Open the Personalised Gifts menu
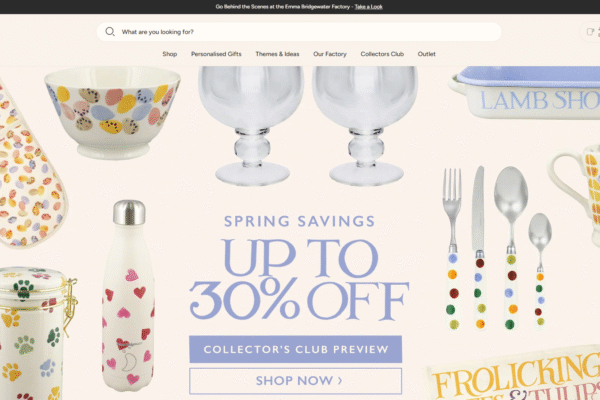This screenshot has height=400, width=600. click(x=216, y=54)
